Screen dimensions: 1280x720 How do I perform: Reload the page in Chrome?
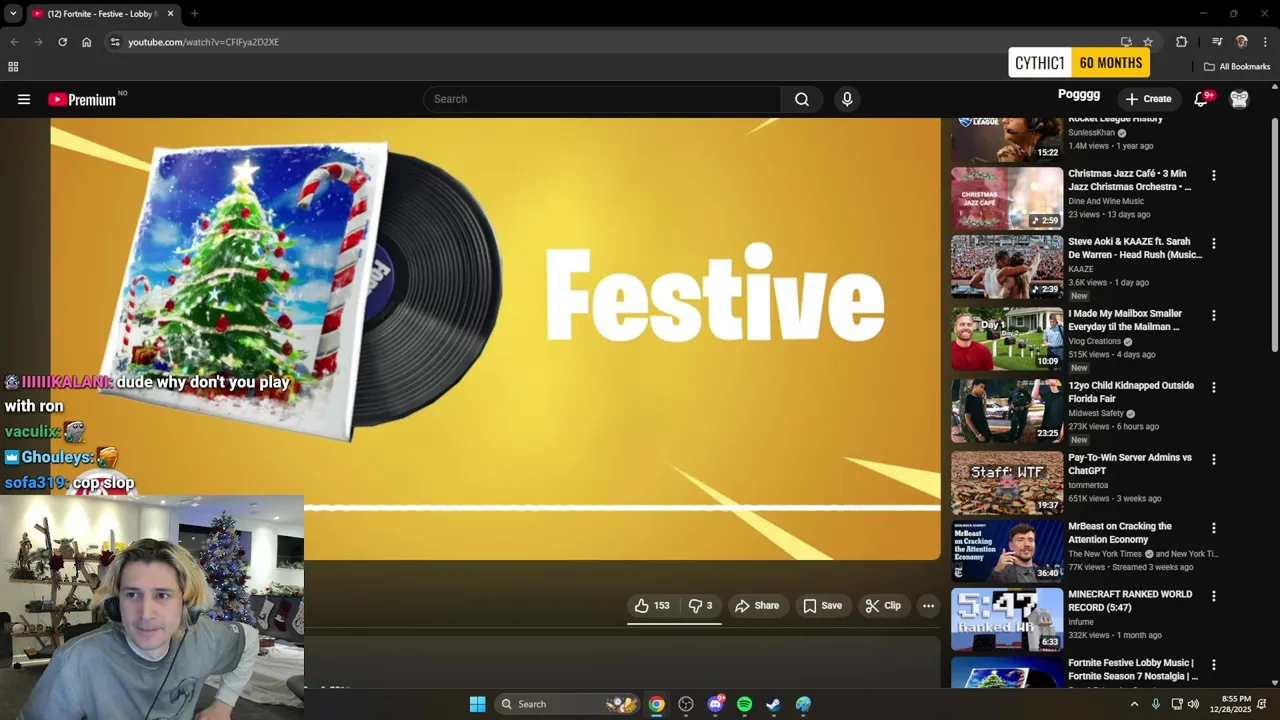click(x=62, y=42)
